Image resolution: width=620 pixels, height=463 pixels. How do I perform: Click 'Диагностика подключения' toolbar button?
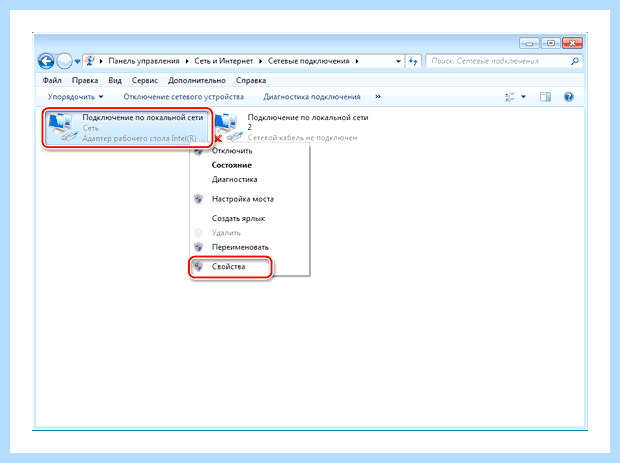[x=312, y=97]
